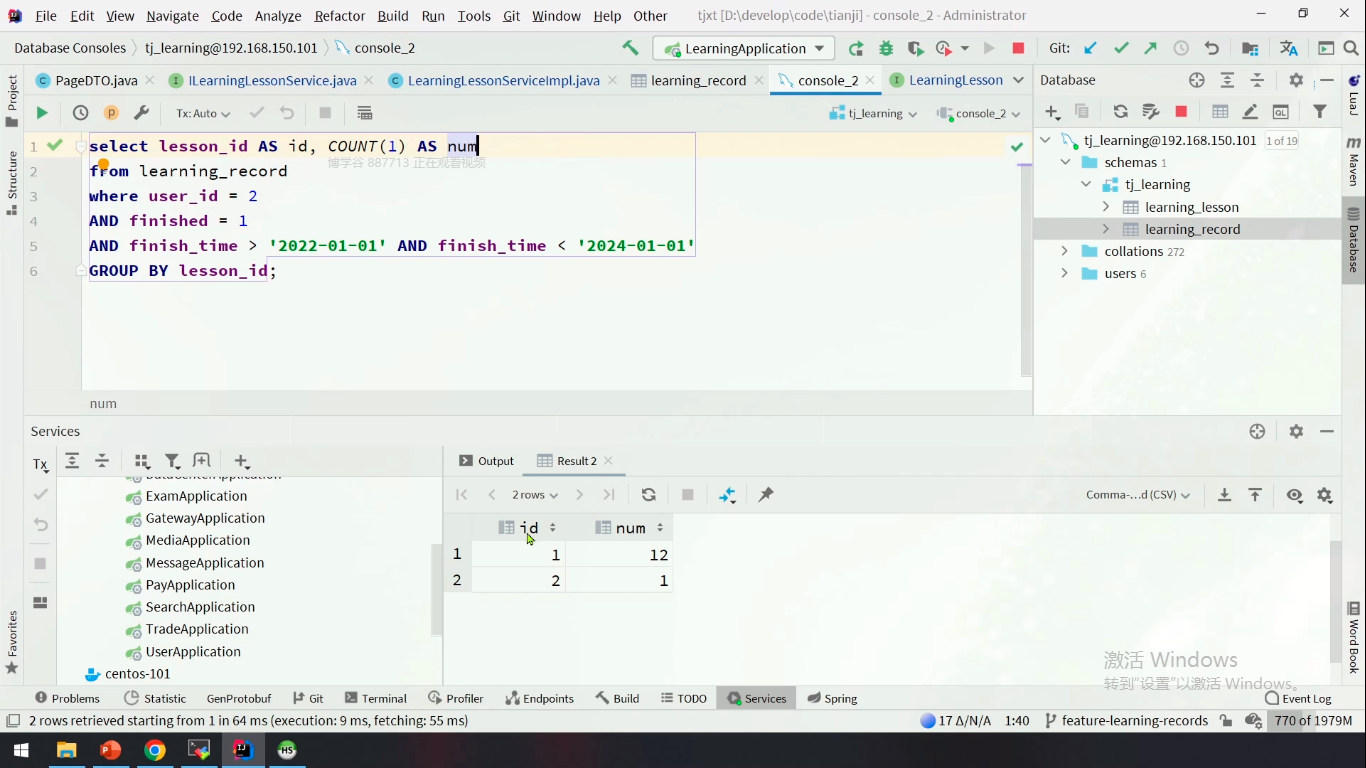This screenshot has height=768, width=1366.
Task: Switch to the Output tab
Action: click(486, 461)
